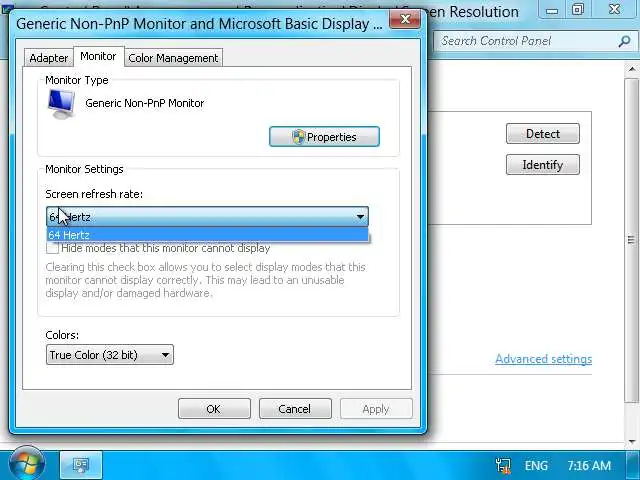Open the Advanced settings link
The image size is (640, 480).
tap(543, 359)
